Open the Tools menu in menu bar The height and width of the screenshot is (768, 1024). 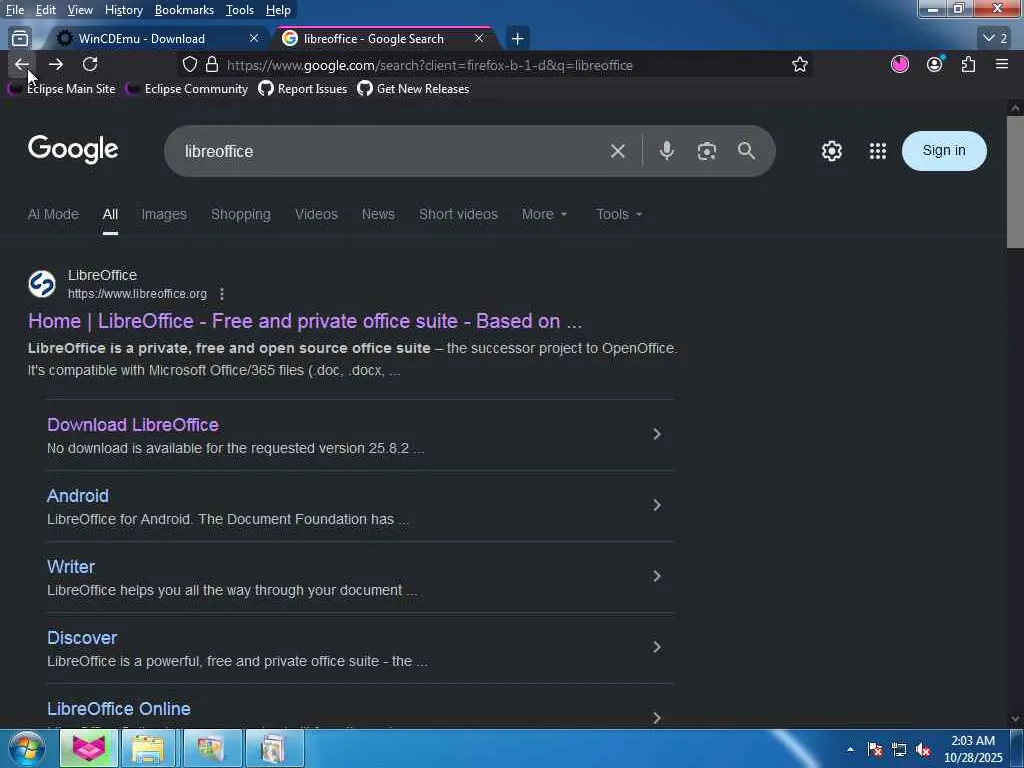point(240,10)
